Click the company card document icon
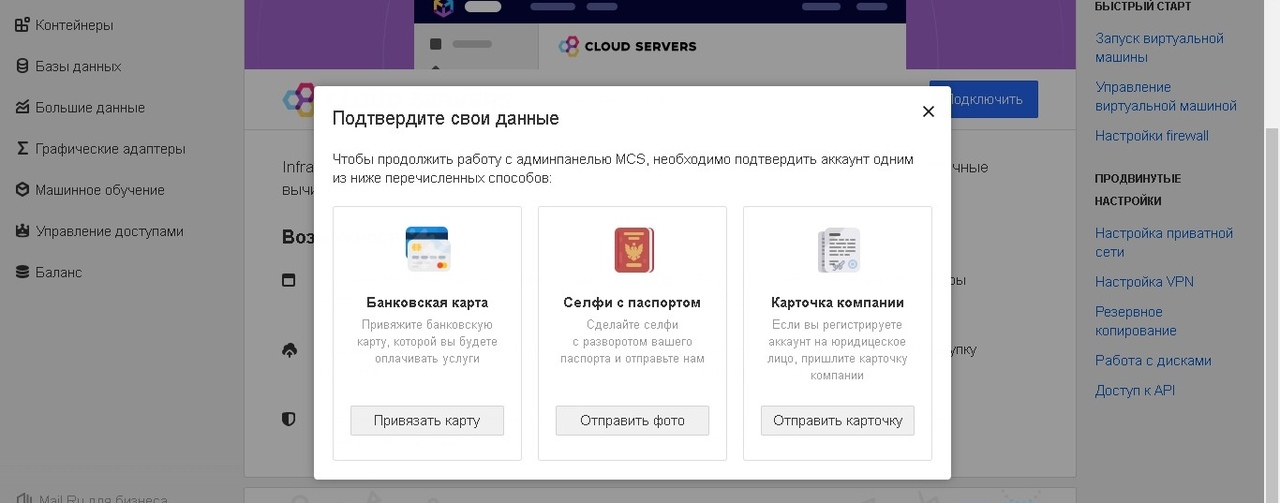This screenshot has width=1280, height=503. [838, 250]
